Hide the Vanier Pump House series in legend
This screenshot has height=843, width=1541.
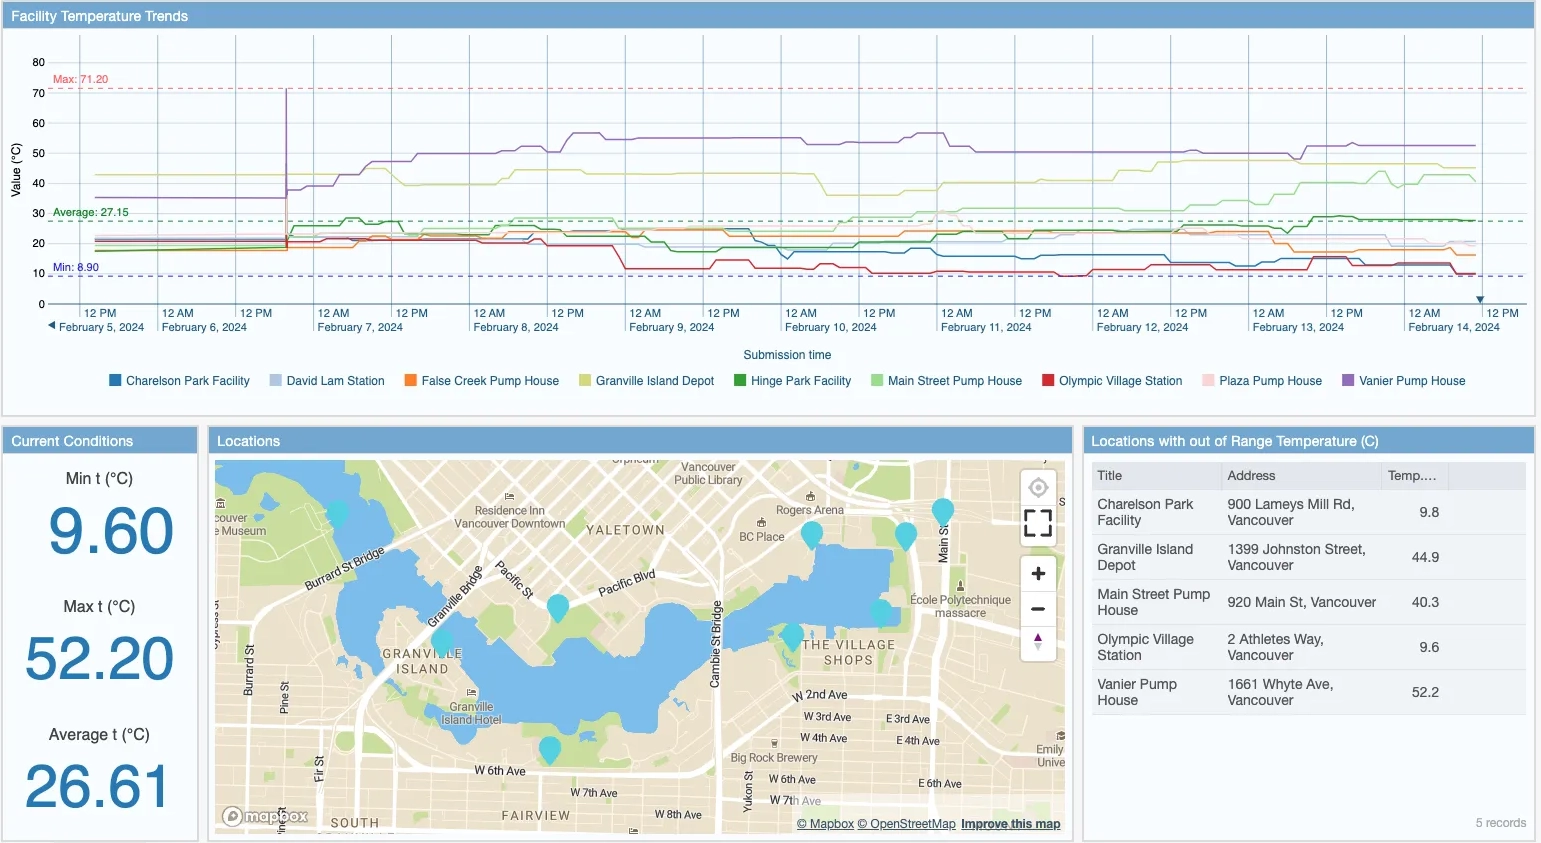click(1403, 380)
